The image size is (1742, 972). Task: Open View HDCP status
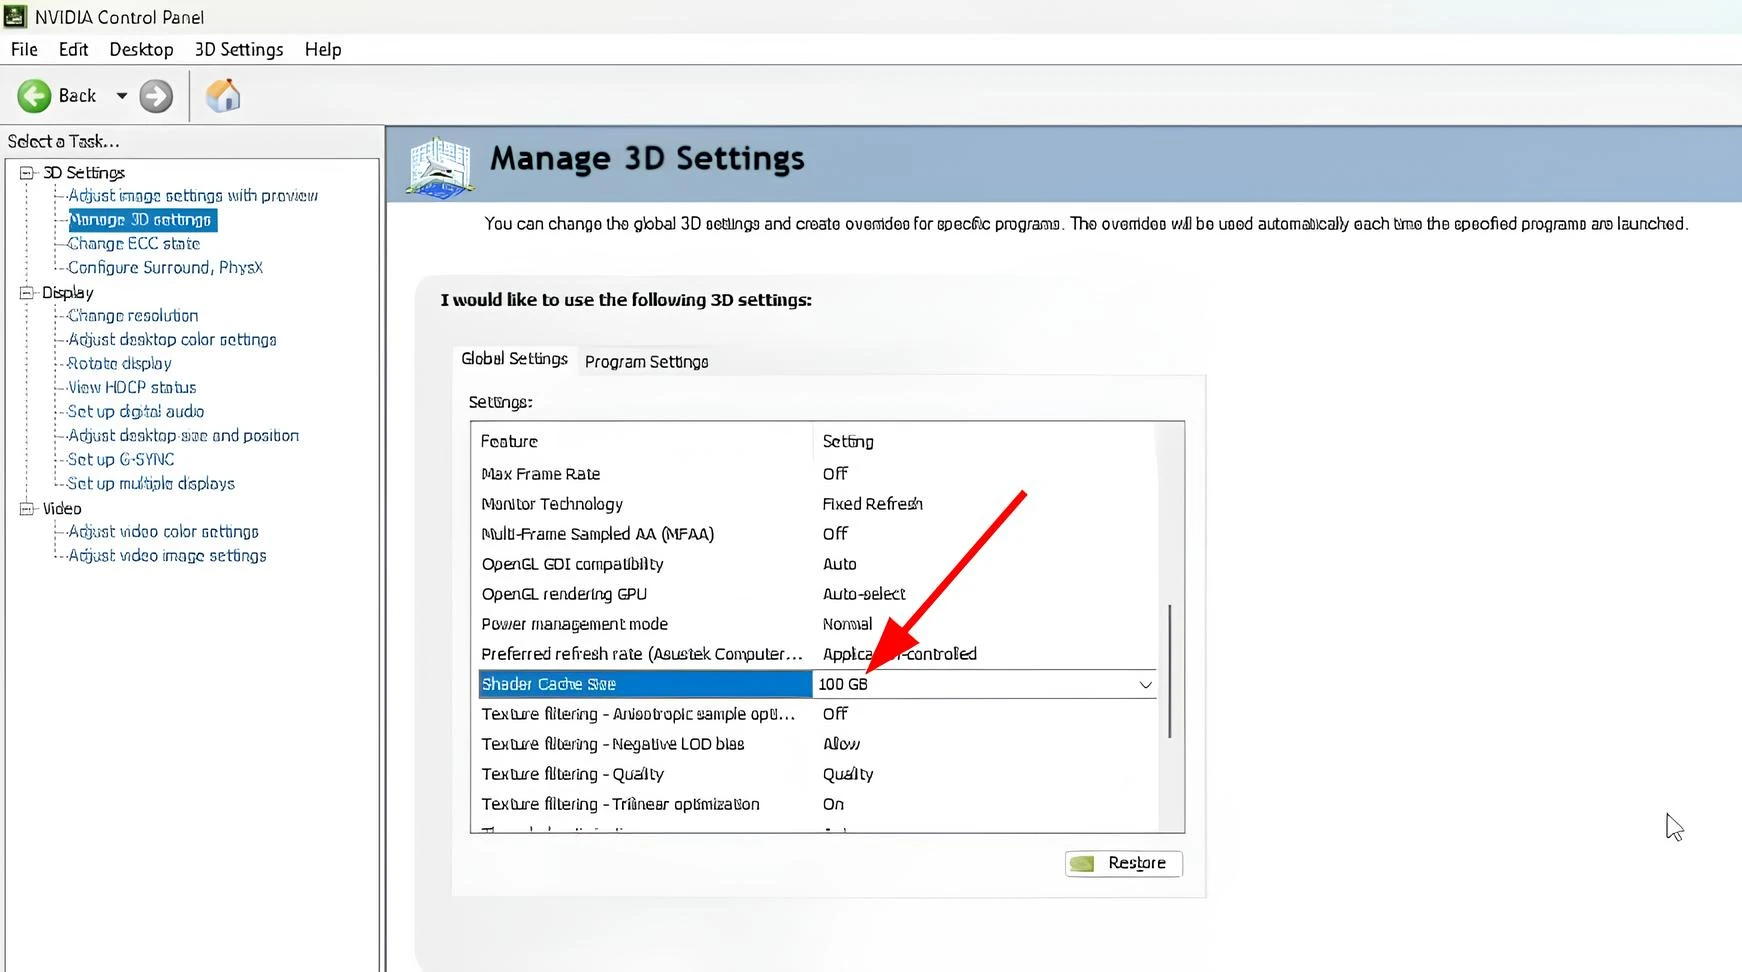click(x=132, y=388)
